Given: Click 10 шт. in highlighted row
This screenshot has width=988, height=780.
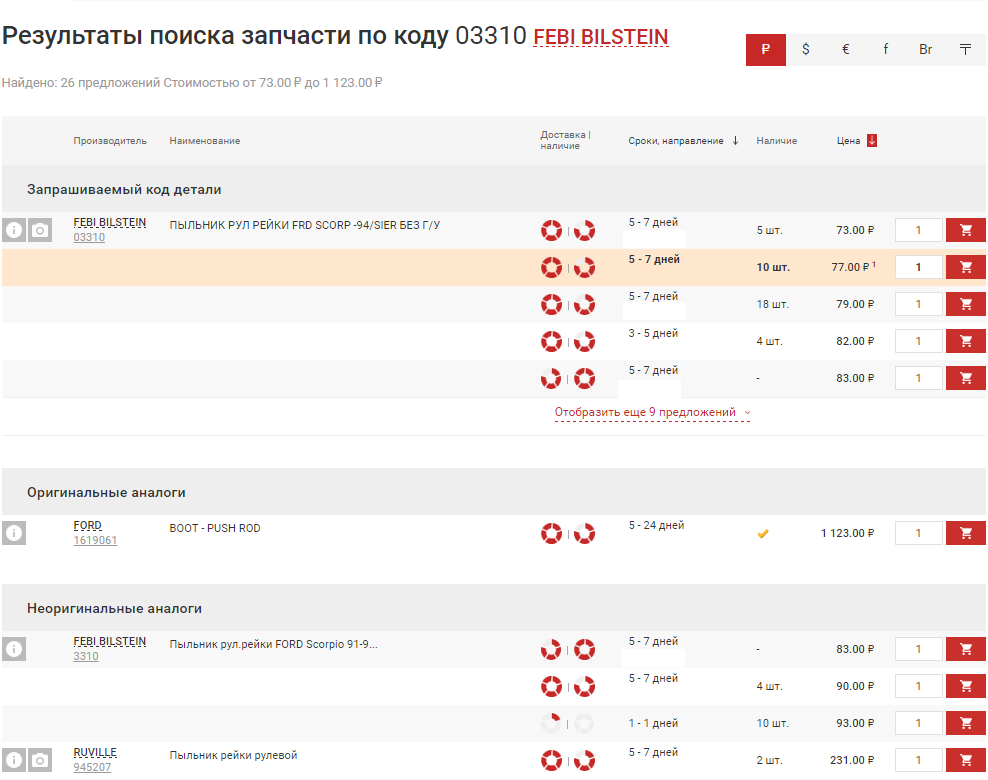Looking at the screenshot, I should [x=773, y=267].
